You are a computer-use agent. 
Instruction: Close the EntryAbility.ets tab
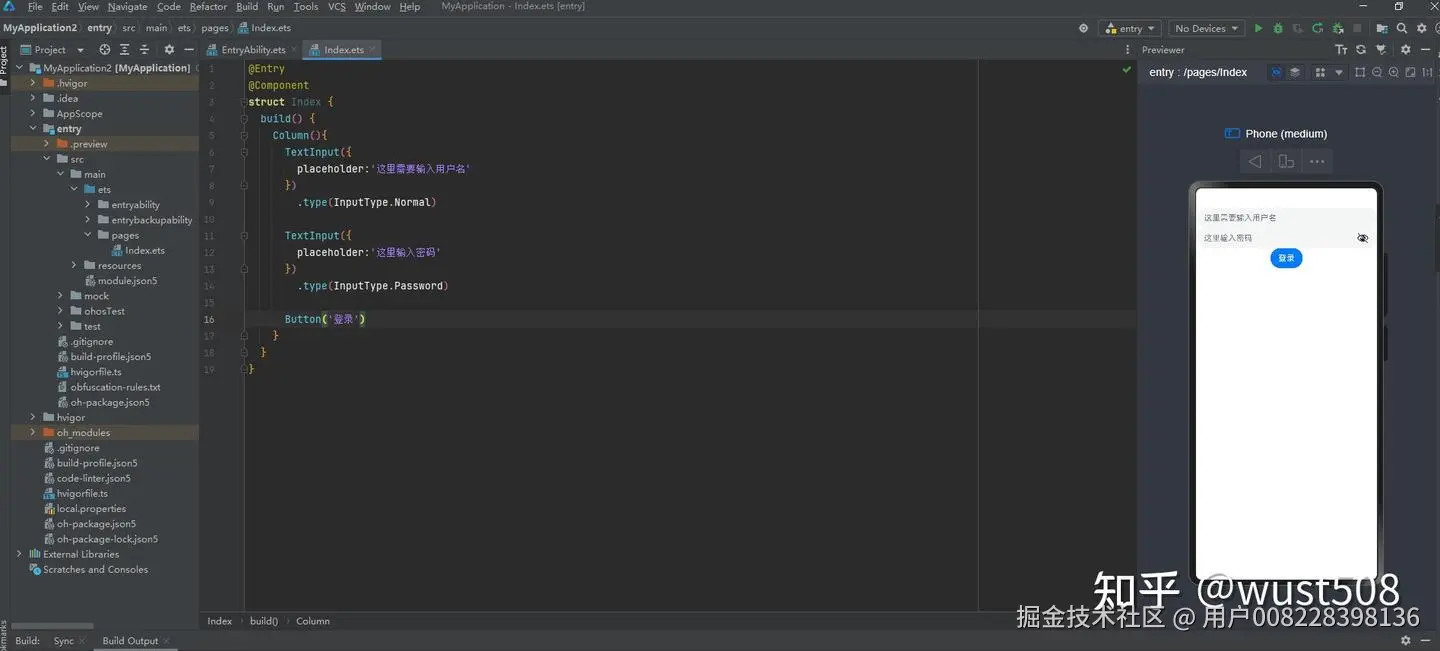pos(293,50)
